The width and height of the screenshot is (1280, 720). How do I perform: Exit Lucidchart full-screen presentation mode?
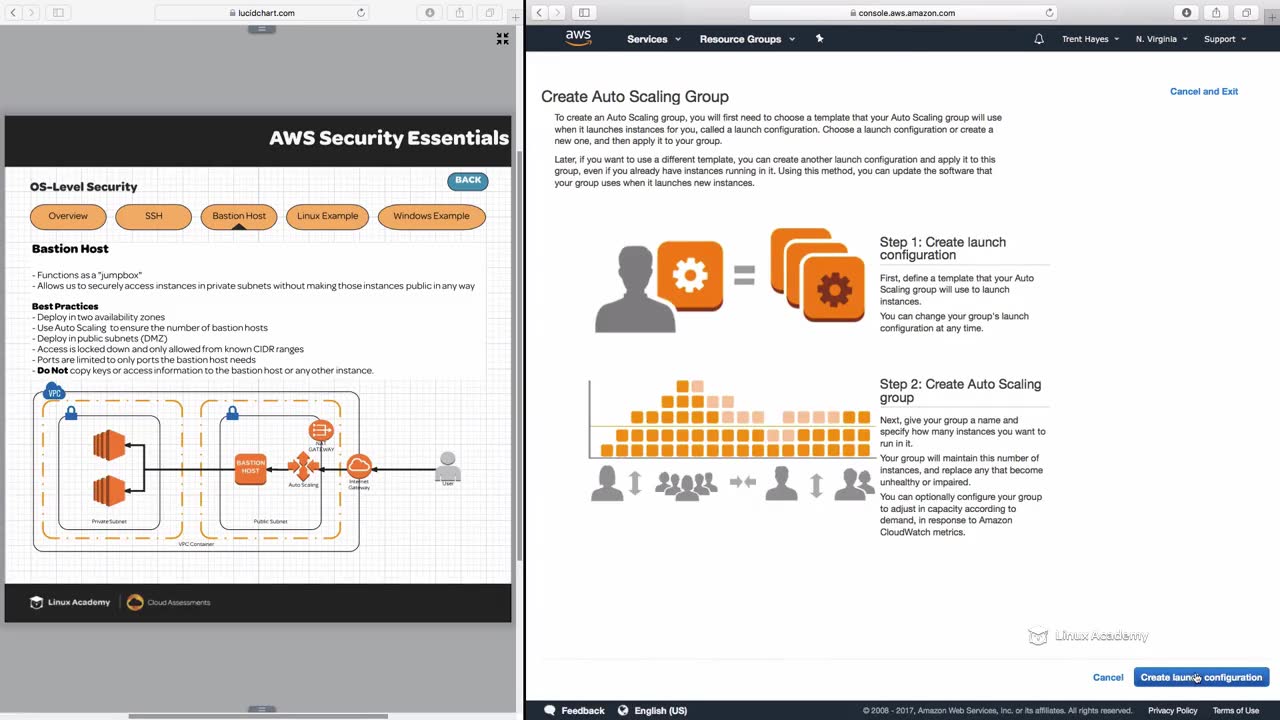pyautogui.click(x=503, y=39)
